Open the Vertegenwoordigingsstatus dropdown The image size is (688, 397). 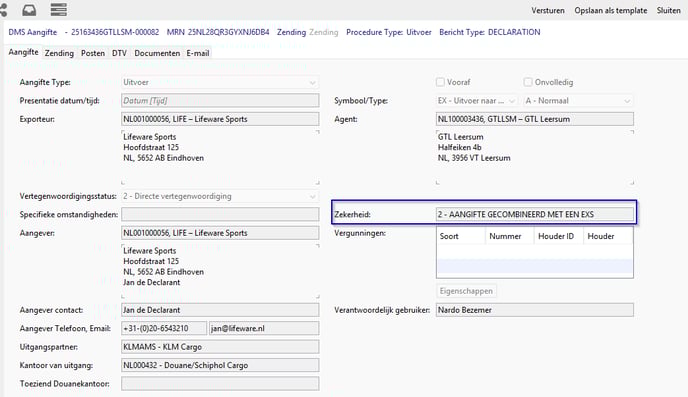220,196
